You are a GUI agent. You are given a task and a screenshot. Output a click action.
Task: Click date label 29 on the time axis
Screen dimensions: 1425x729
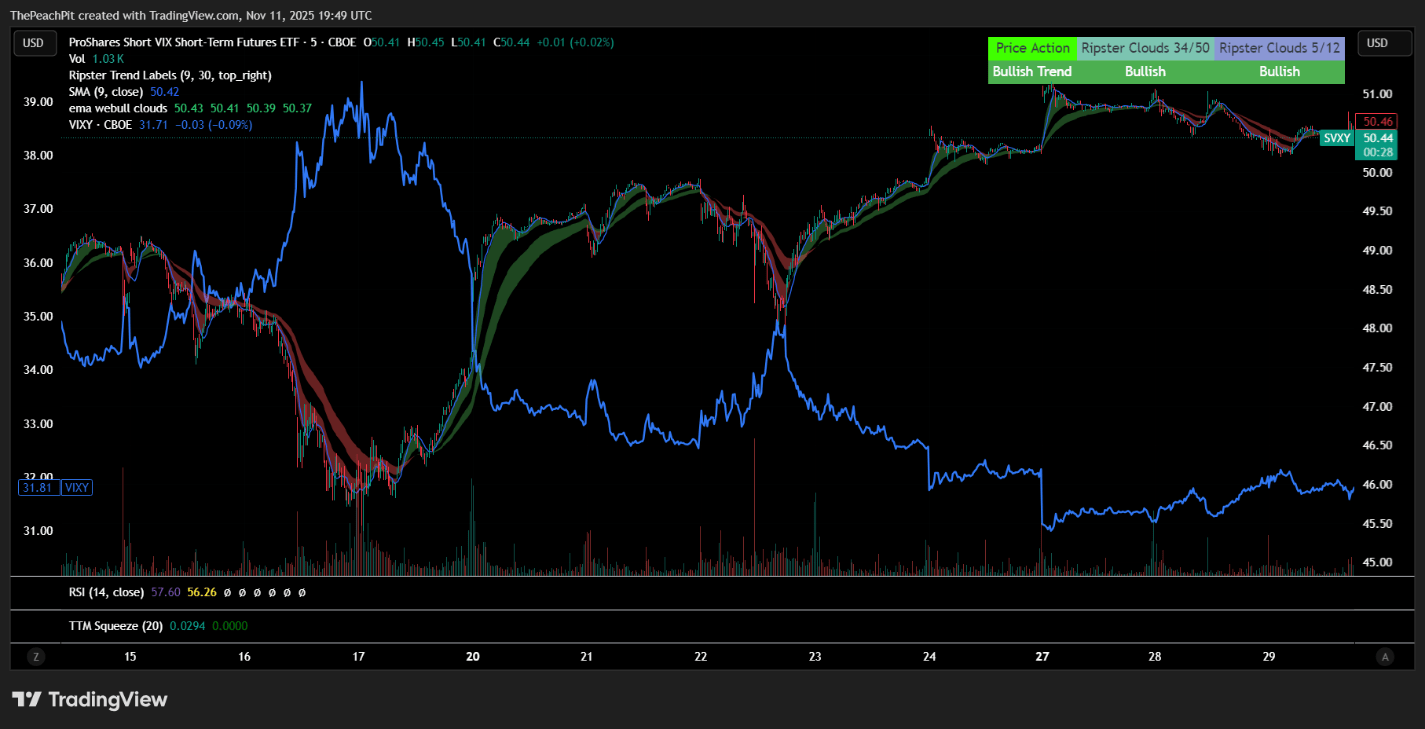click(x=1269, y=657)
